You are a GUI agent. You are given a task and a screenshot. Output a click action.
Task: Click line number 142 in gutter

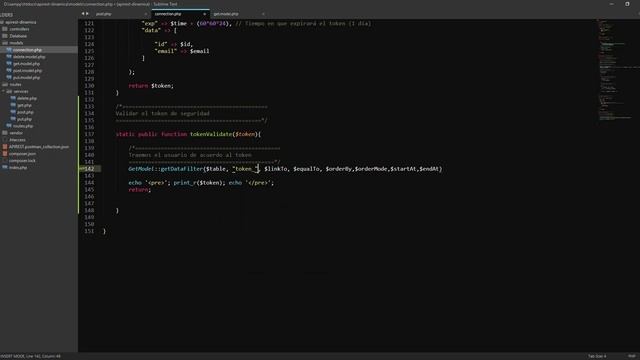click(89, 169)
